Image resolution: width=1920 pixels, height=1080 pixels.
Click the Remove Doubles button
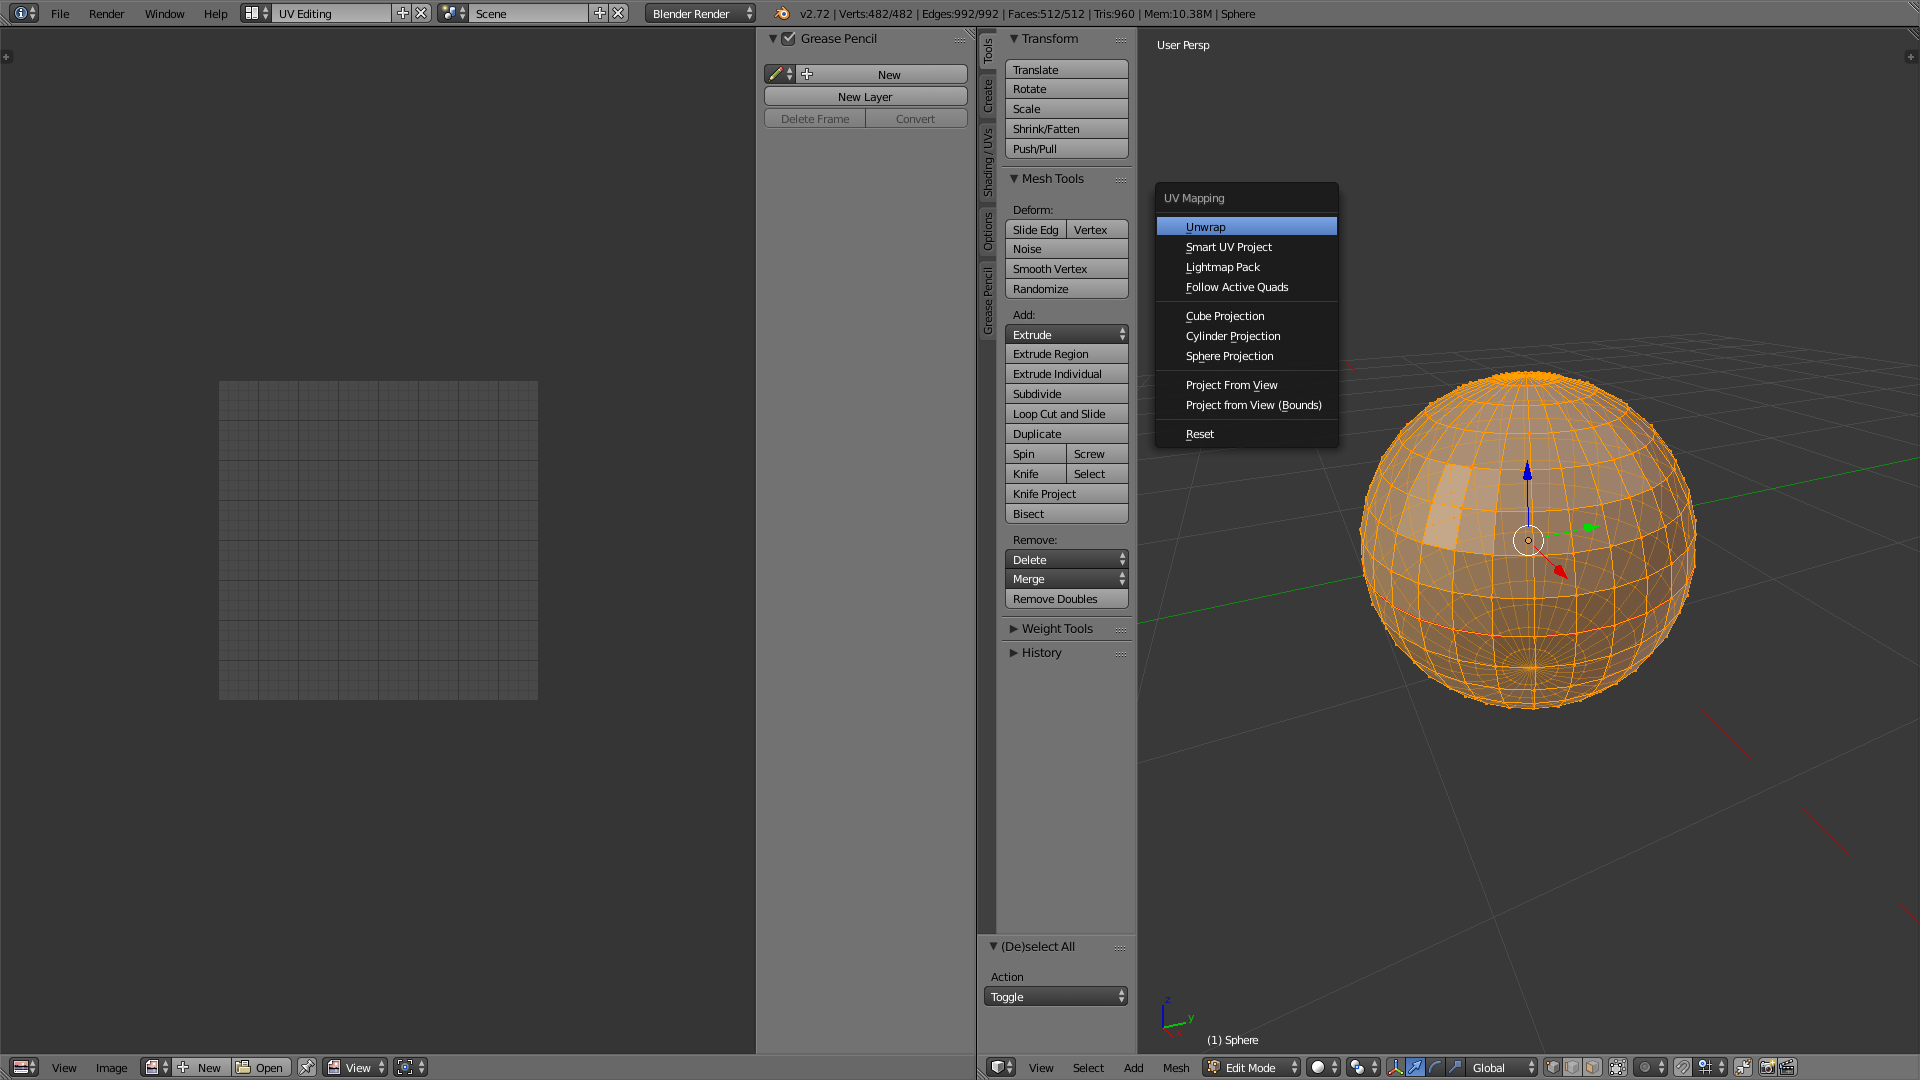1066,599
